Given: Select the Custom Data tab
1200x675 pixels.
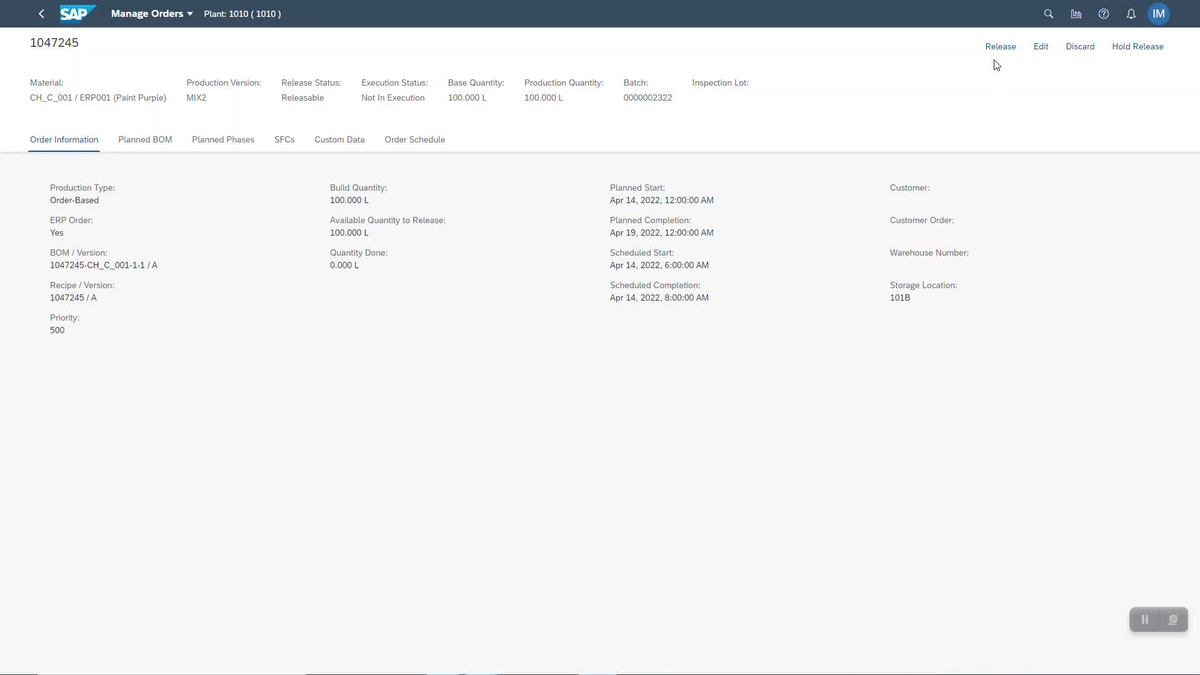Looking at the screenshot, I should tap(339, 140).
